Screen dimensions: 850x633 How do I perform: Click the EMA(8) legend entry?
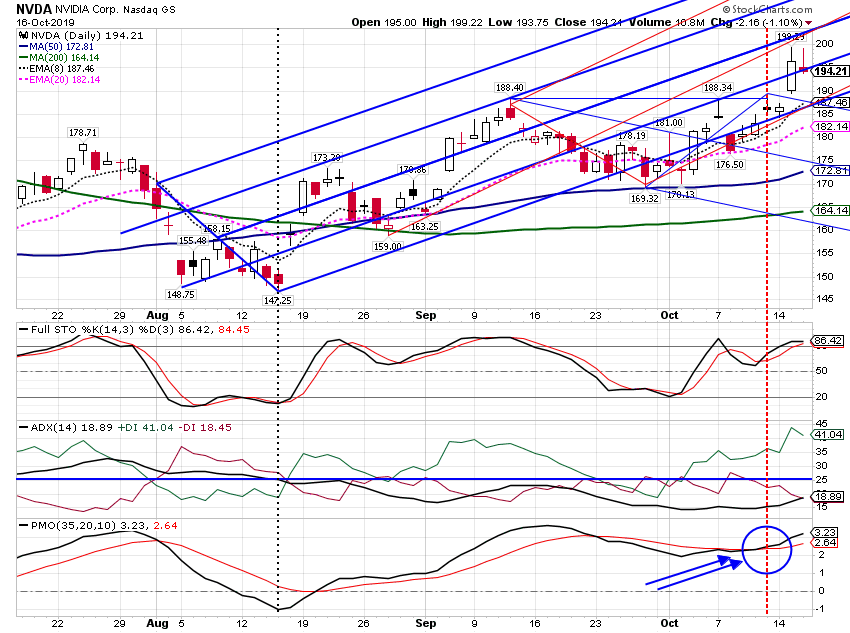coord(56,69)
